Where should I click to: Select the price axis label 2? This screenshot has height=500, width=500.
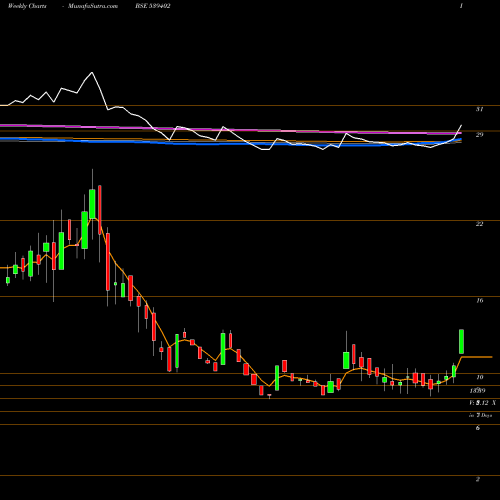coord(478,479)
